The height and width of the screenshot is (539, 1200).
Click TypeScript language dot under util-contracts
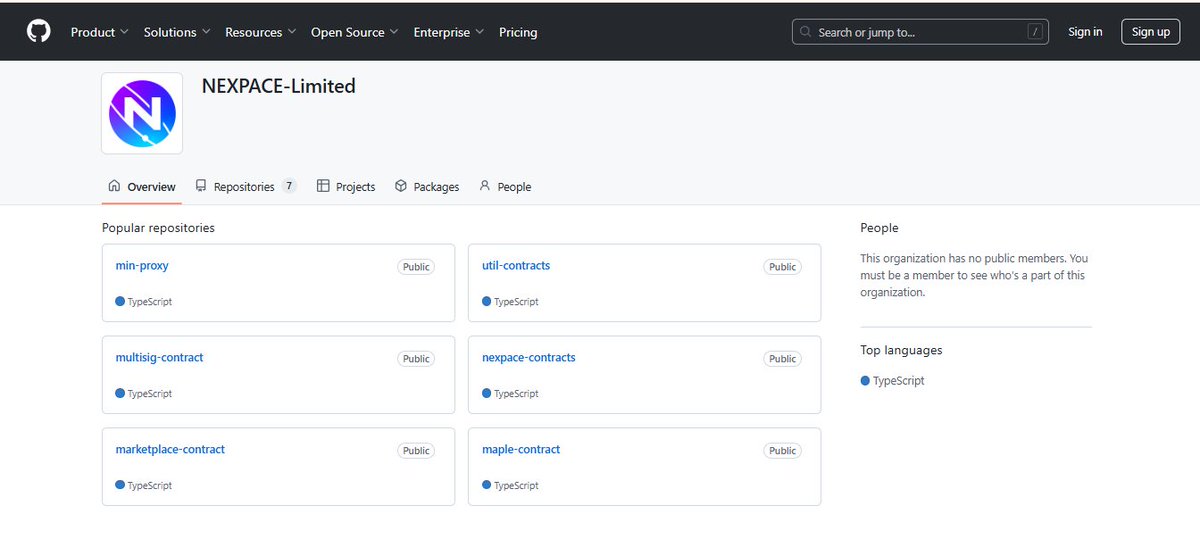coord(487,301)
